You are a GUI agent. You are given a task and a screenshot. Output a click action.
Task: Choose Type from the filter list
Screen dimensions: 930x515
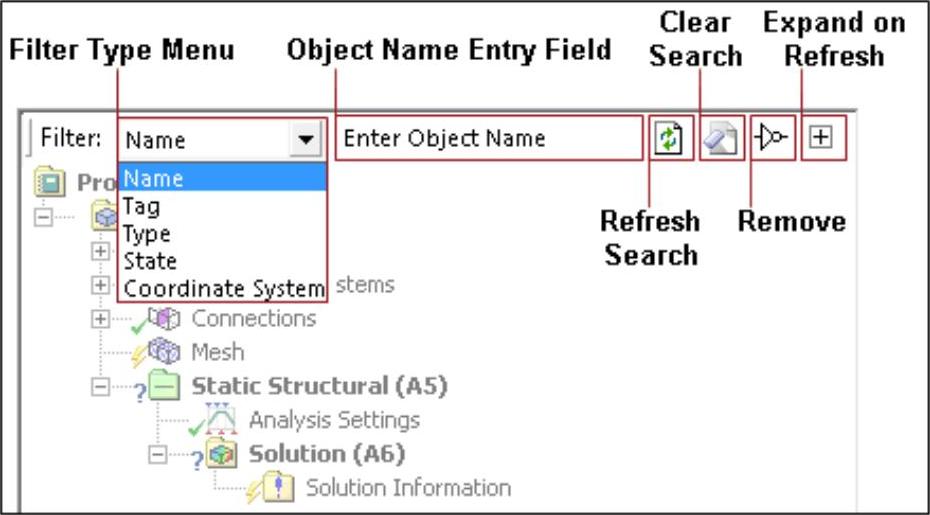tap(146, 234)
